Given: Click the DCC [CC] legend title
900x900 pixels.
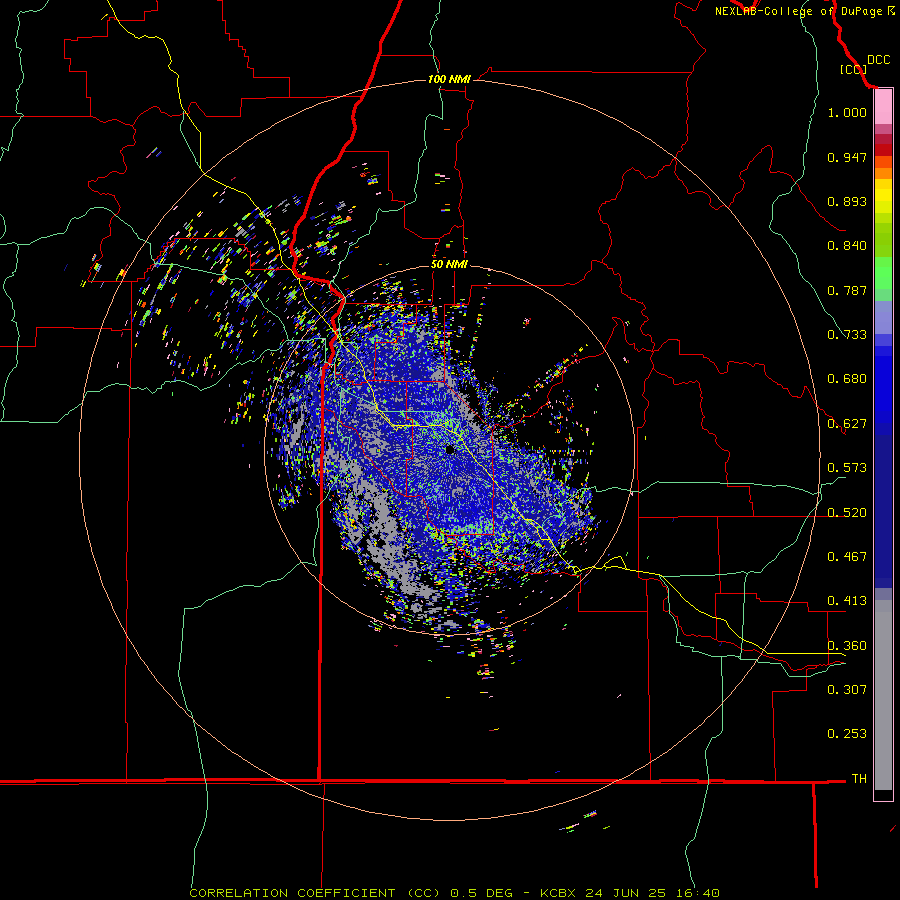Looking at the screenshot, I should [864, 64].
